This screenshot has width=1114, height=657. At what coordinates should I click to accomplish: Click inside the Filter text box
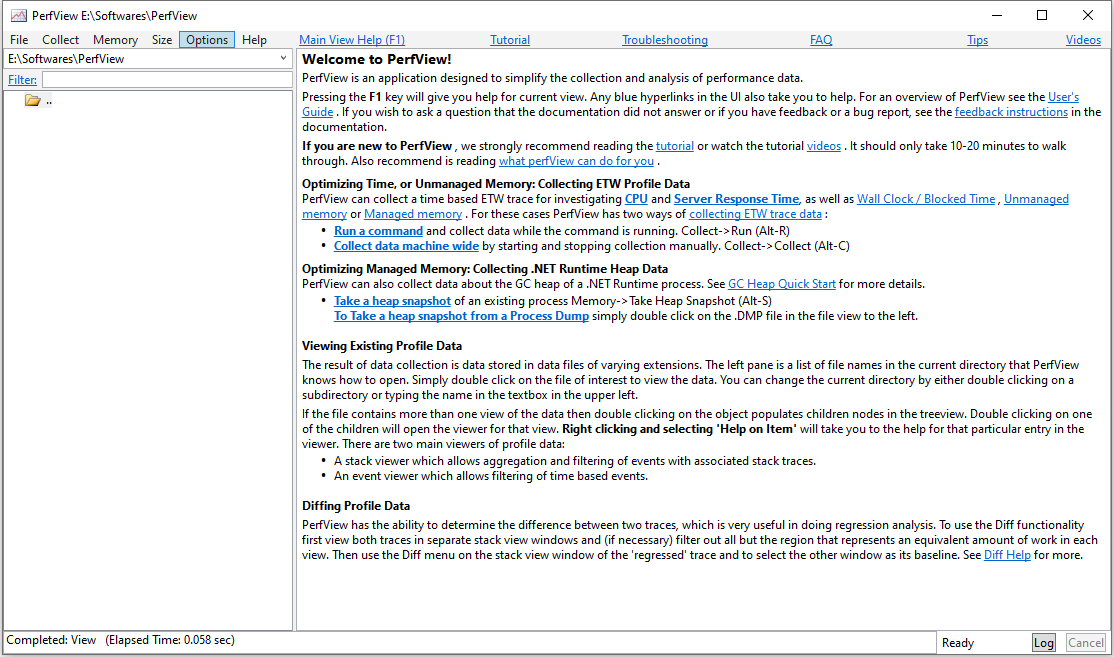point(167,80)
